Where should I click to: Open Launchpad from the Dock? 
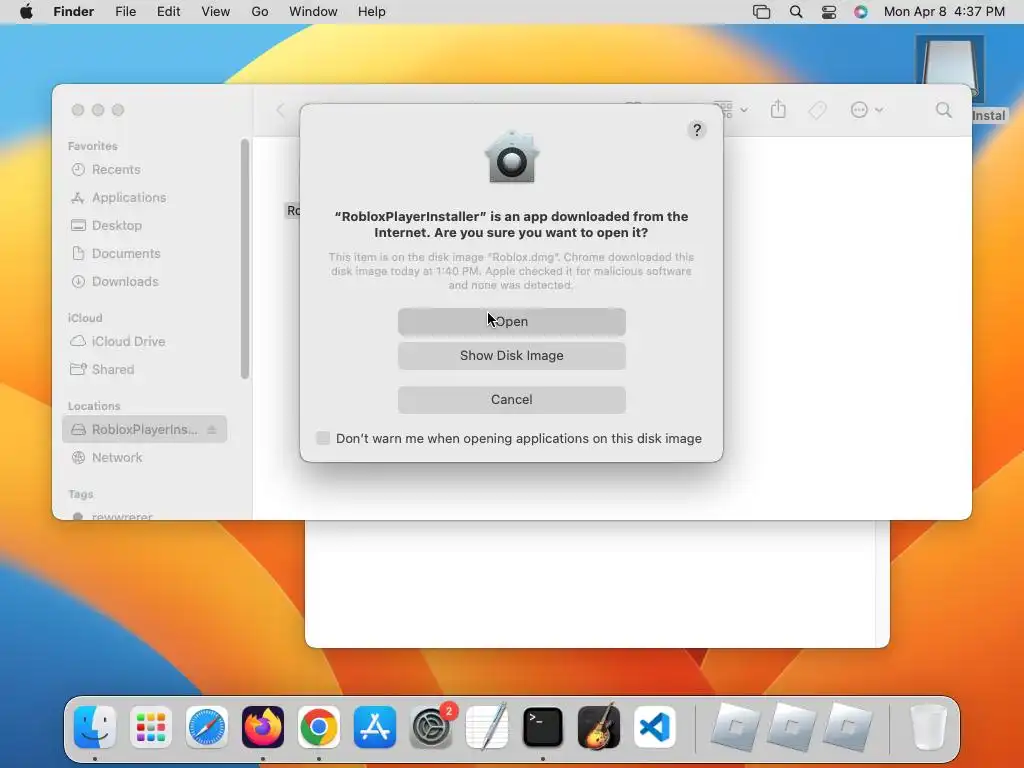(151, 727)
